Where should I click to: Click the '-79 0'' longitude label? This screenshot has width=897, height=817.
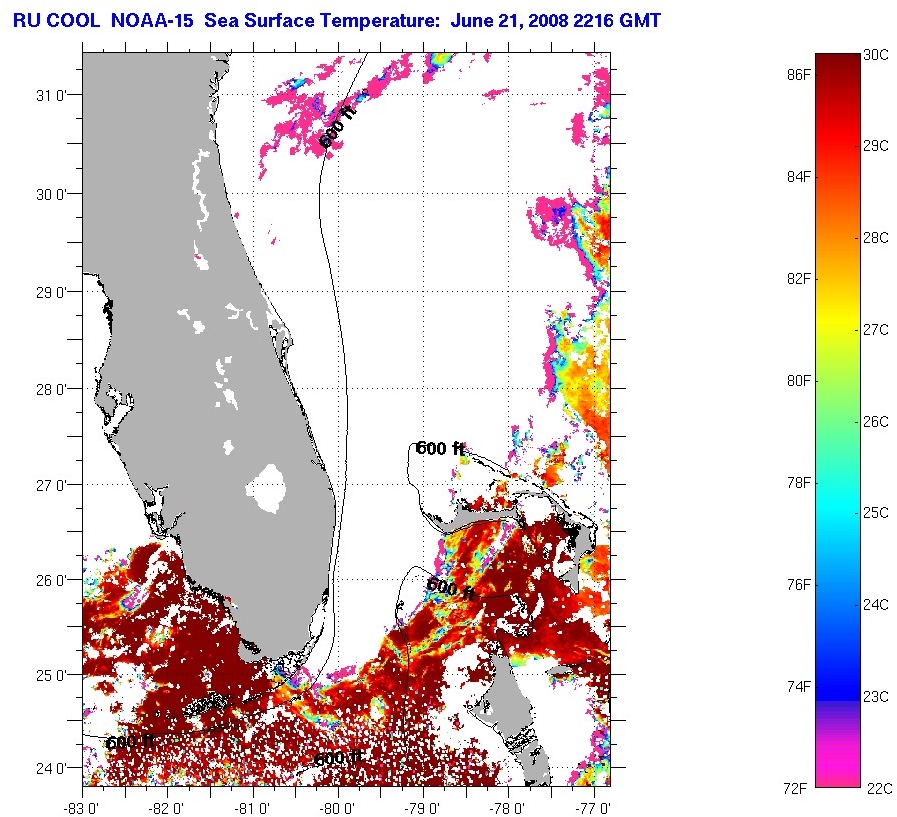[422, 808]
